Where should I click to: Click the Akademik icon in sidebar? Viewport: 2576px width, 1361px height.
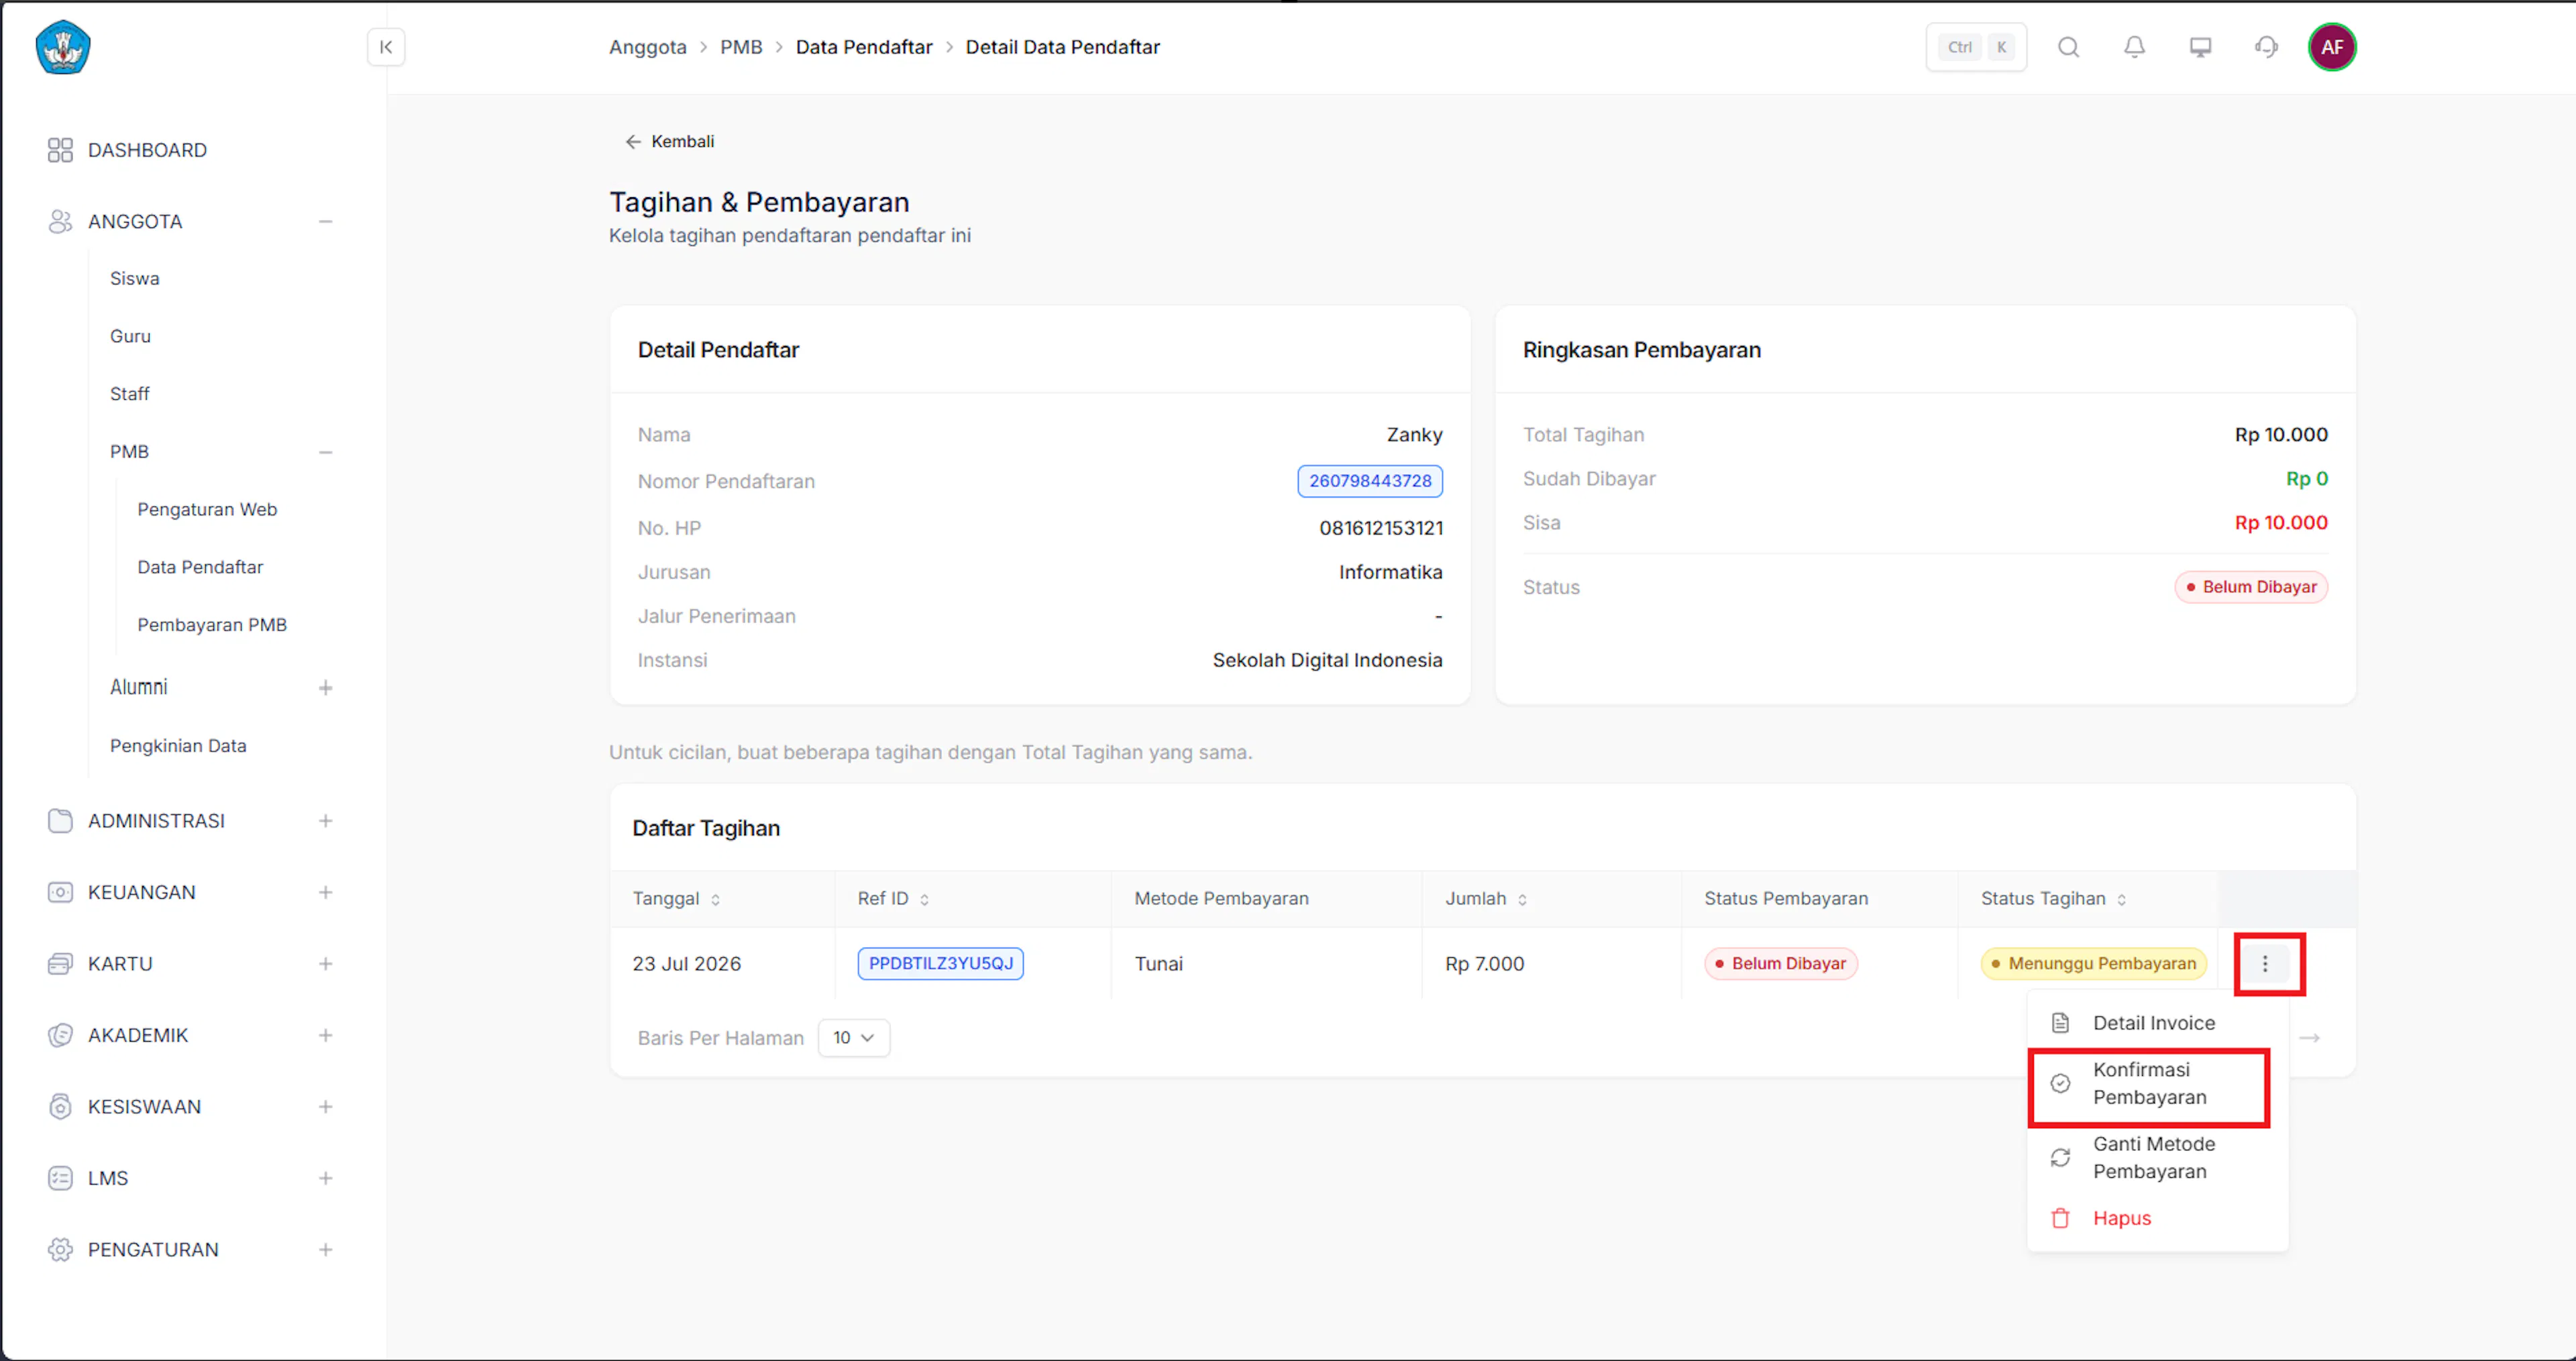click(60, 1035)
